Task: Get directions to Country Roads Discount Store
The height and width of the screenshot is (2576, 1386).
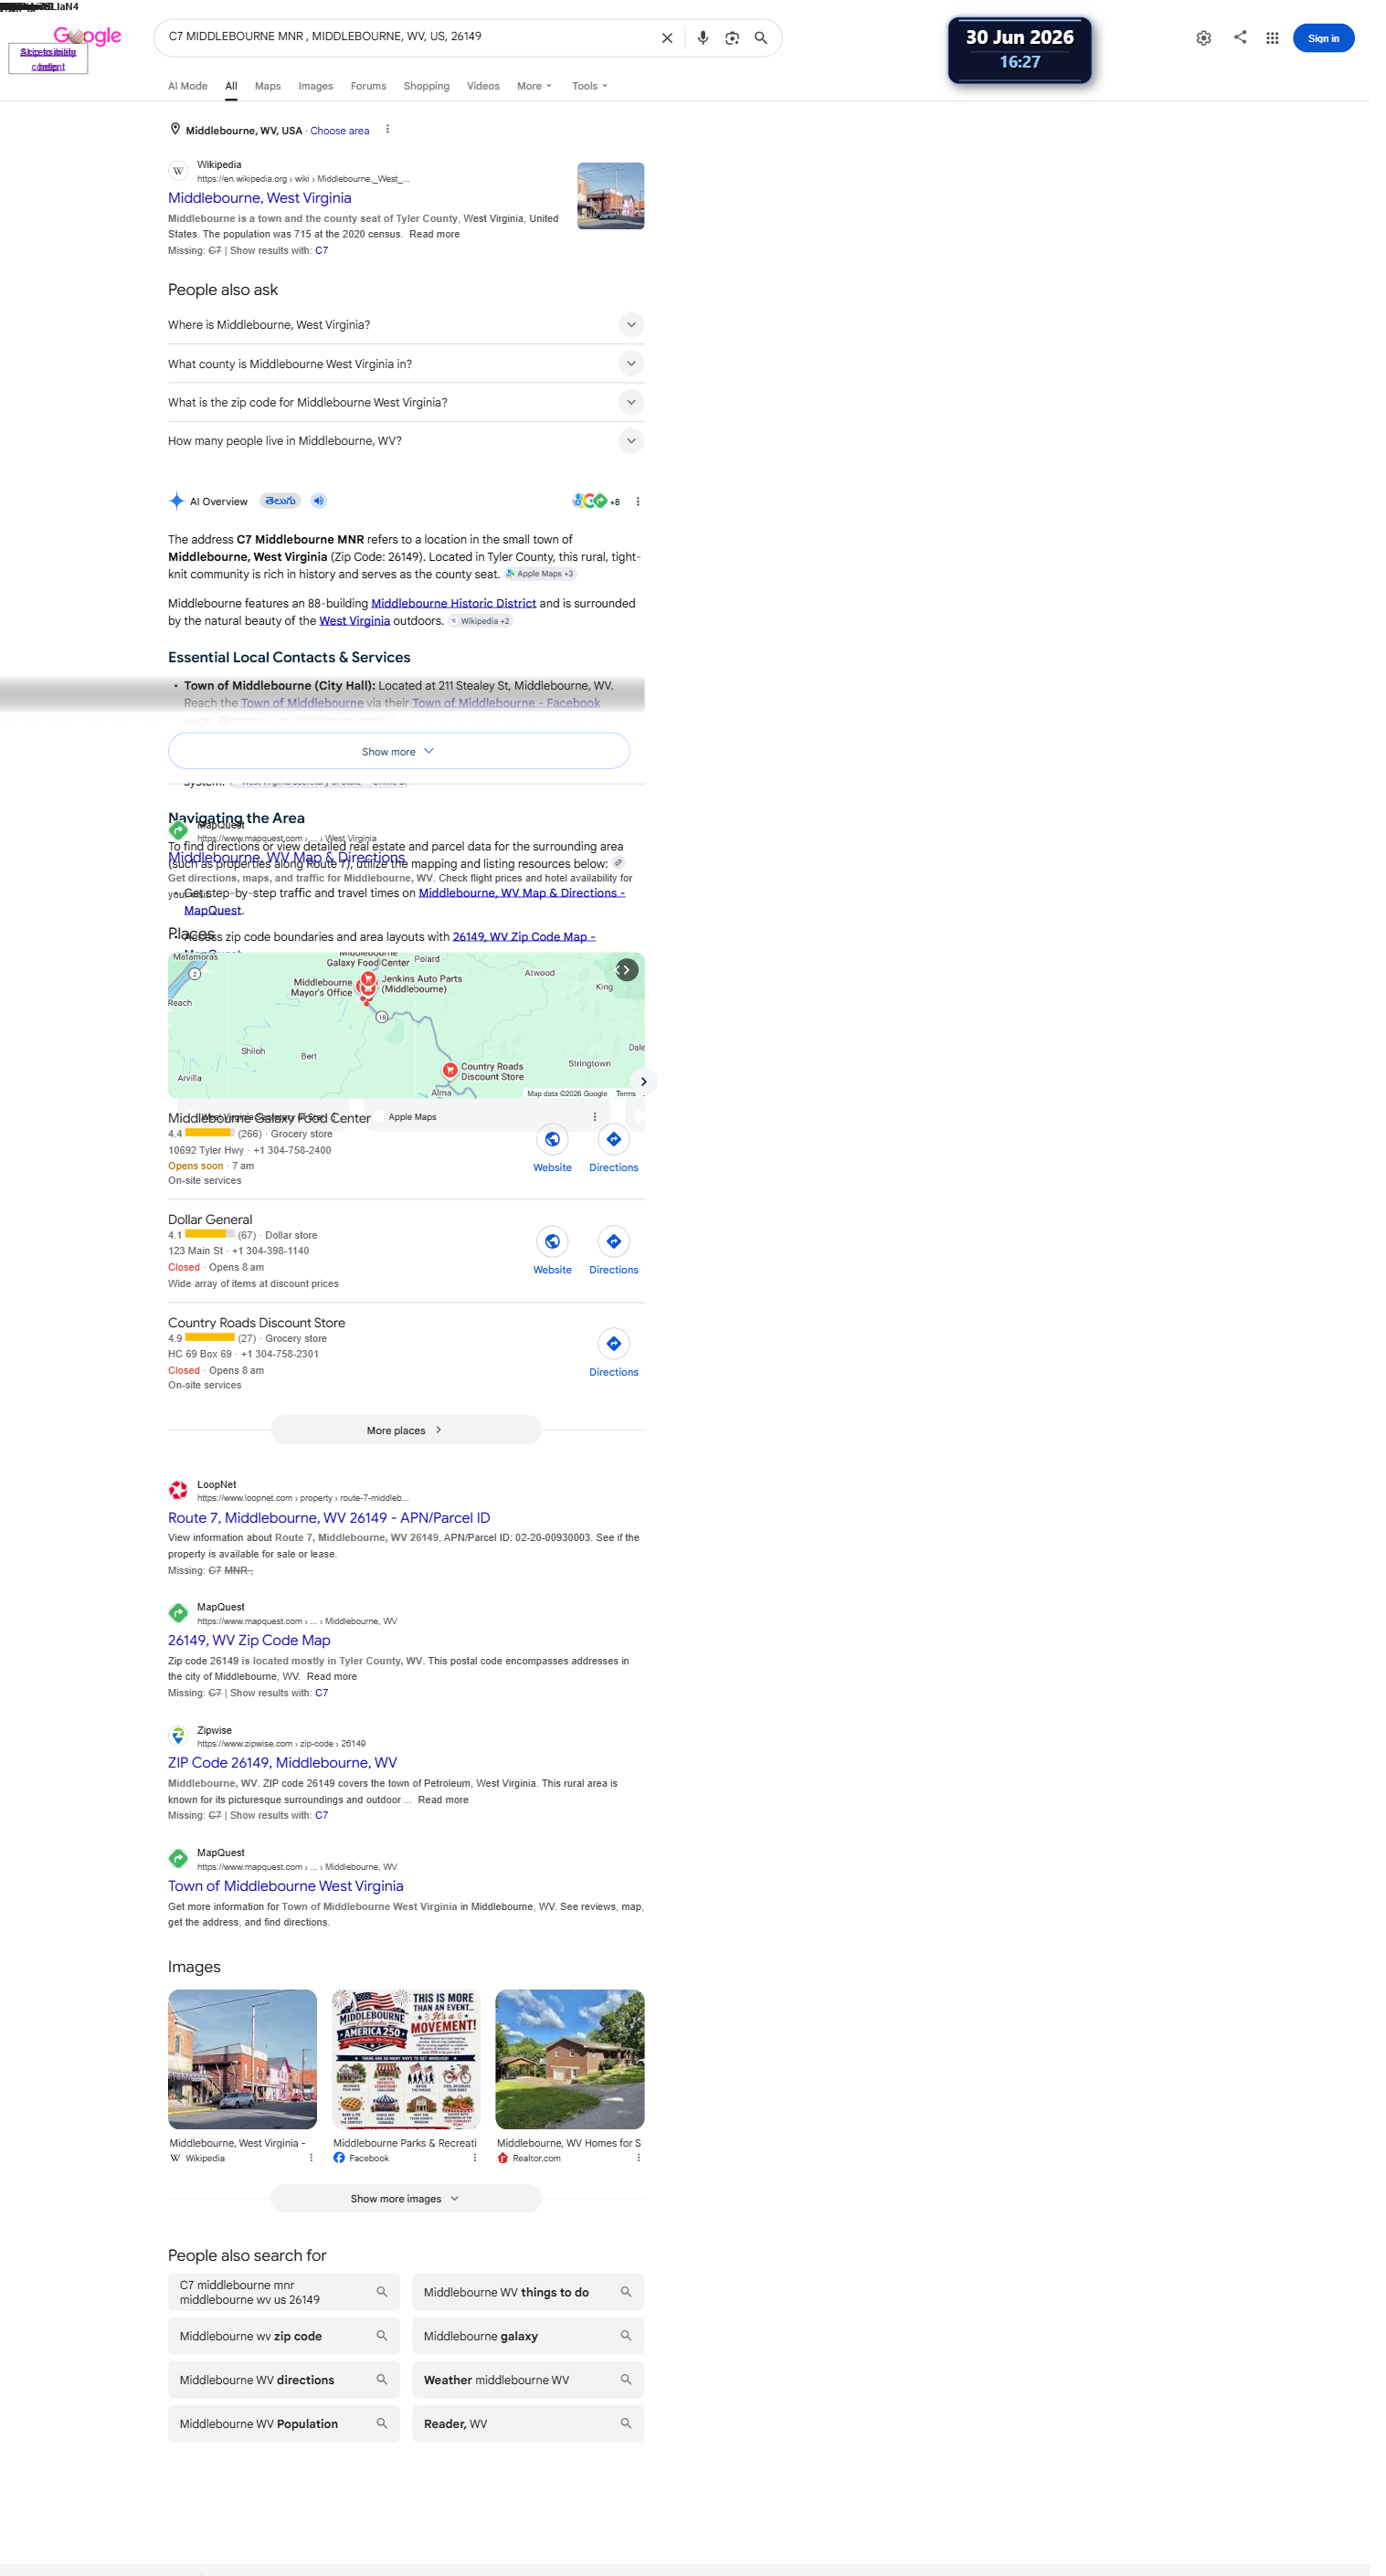Action: click(x=613, y=1353)
